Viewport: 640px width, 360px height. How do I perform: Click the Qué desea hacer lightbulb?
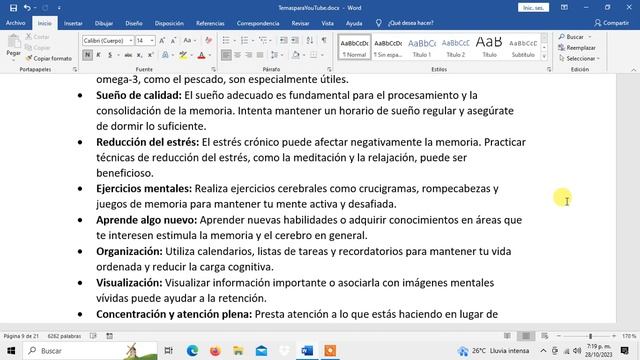coord(378,23)
